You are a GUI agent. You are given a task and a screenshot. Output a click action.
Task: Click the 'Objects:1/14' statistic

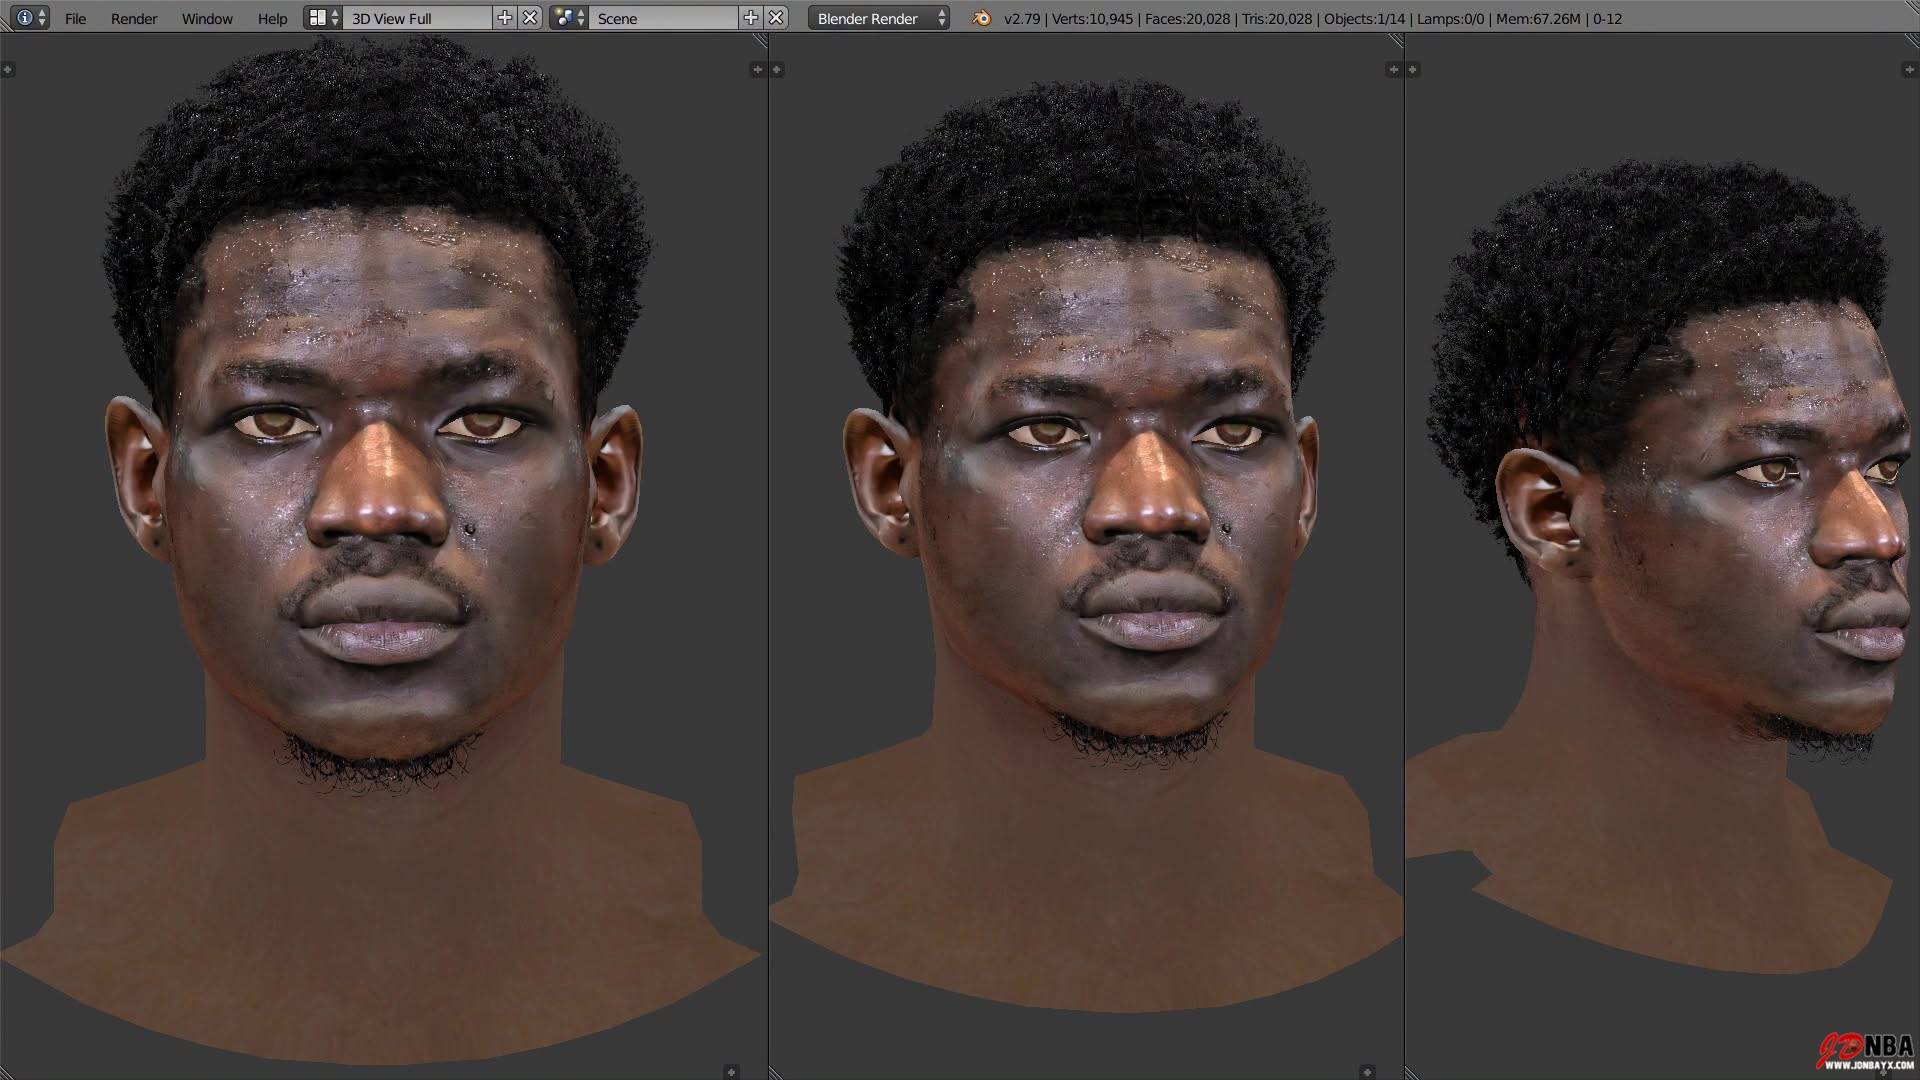pos(1364,18)
